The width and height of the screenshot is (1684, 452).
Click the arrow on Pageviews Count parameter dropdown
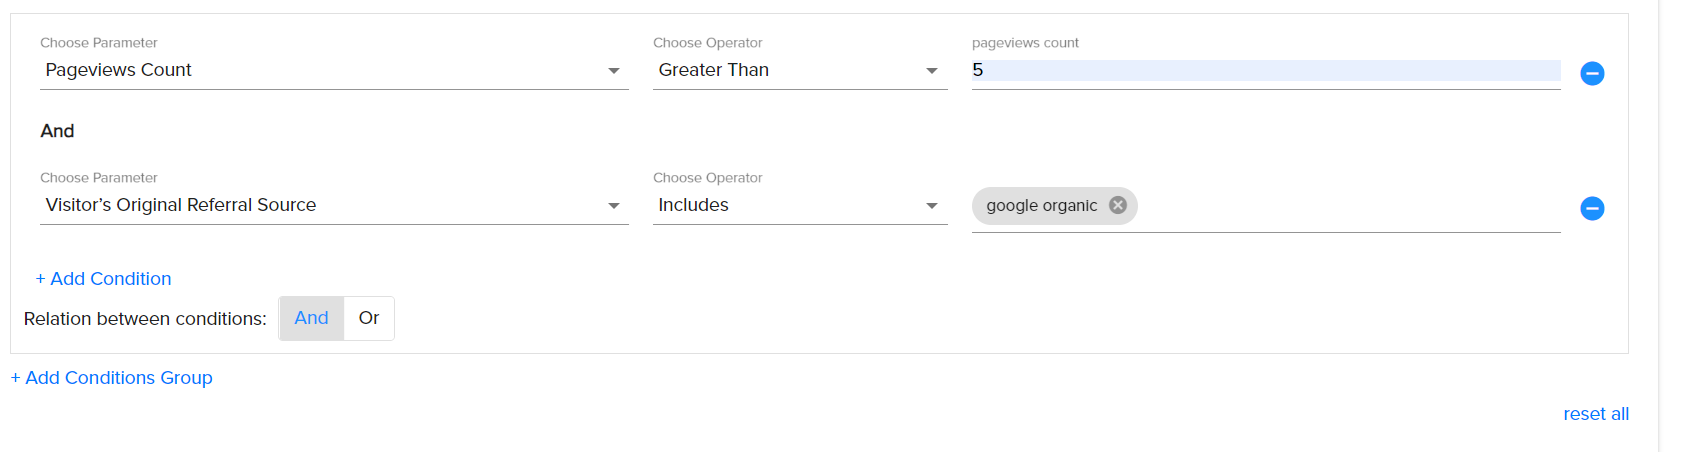(614, 71)
